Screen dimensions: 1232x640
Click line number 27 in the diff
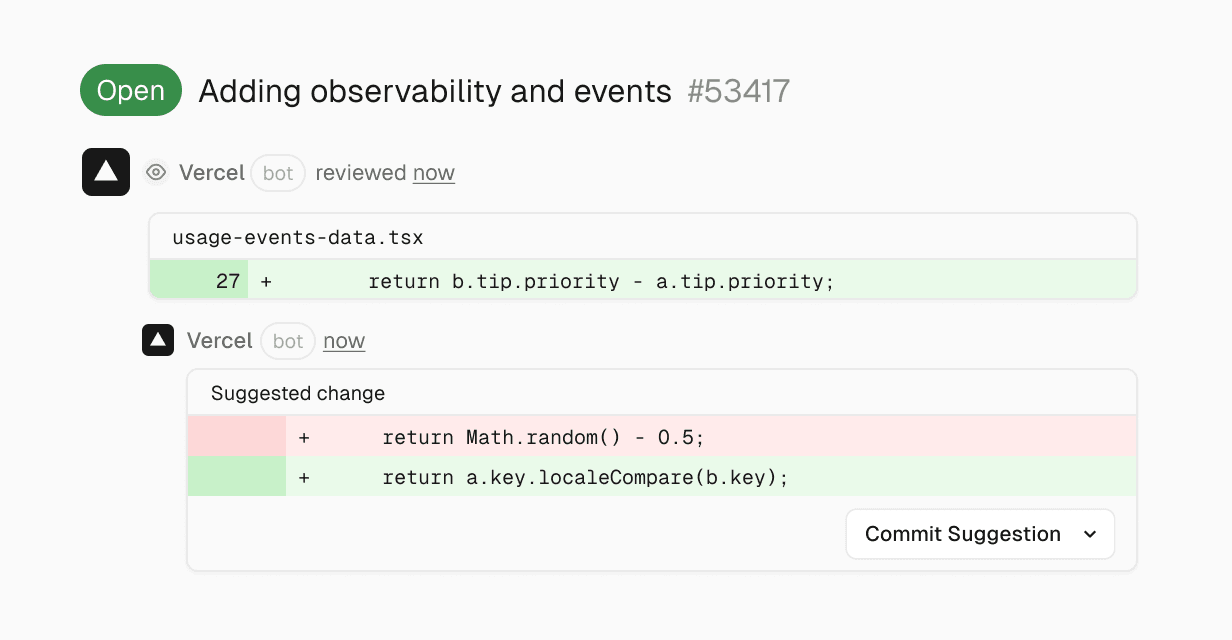228,281
